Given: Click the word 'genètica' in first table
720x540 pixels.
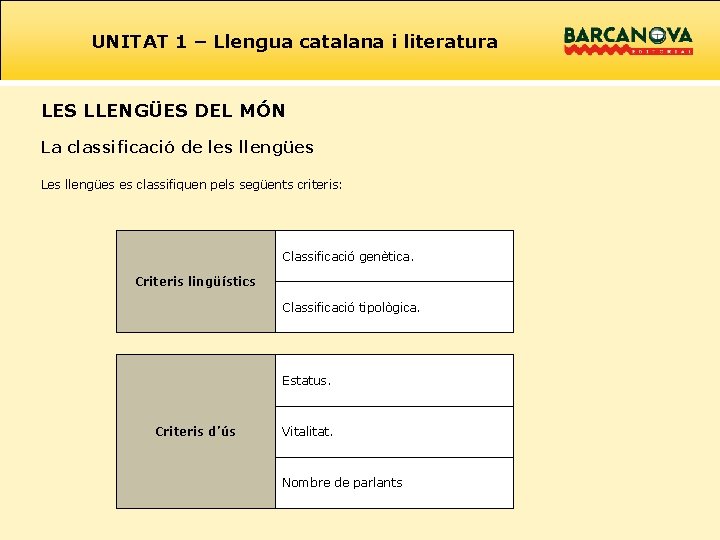Looking at the screenshot, I should [385, 257].
